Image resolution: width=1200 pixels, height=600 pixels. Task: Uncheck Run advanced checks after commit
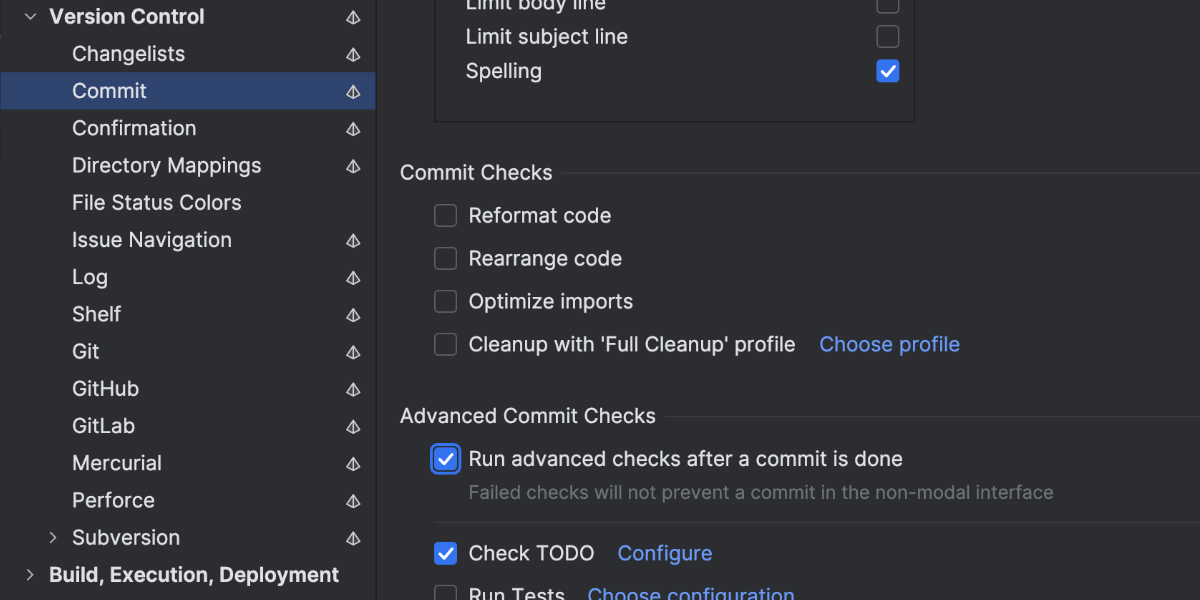click(x=445, y=459)
